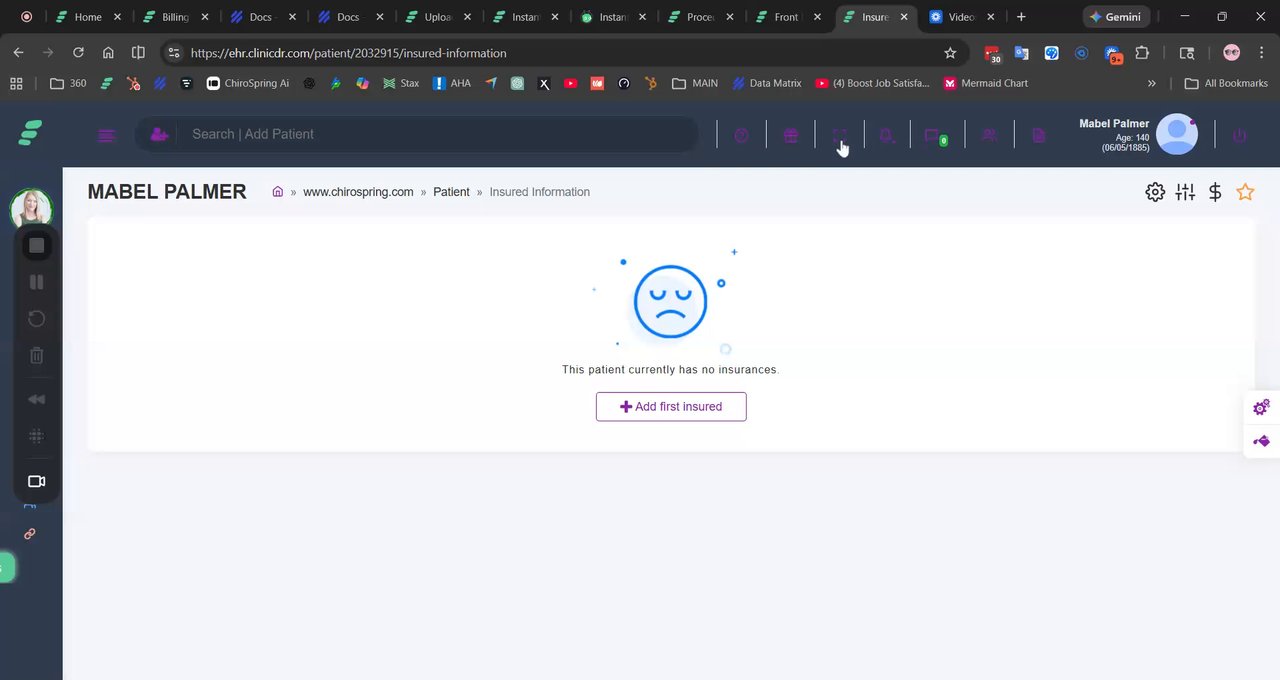Click the Insured Information breadcrumb text
The height and width of the screenshot is (680, 1280).
point(540,192)
